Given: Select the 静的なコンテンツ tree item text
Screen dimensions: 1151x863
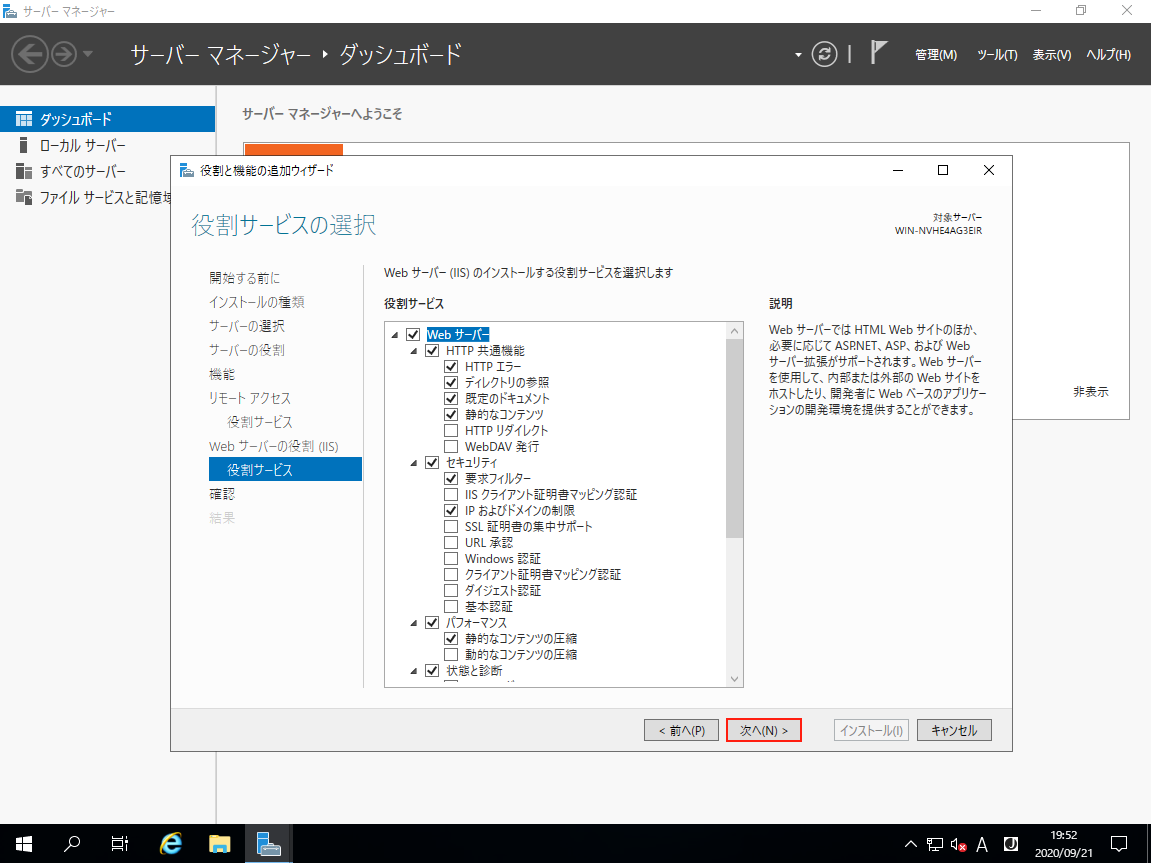Looking at the screenshot, I should pyautogui.click(x=504, y=415).
